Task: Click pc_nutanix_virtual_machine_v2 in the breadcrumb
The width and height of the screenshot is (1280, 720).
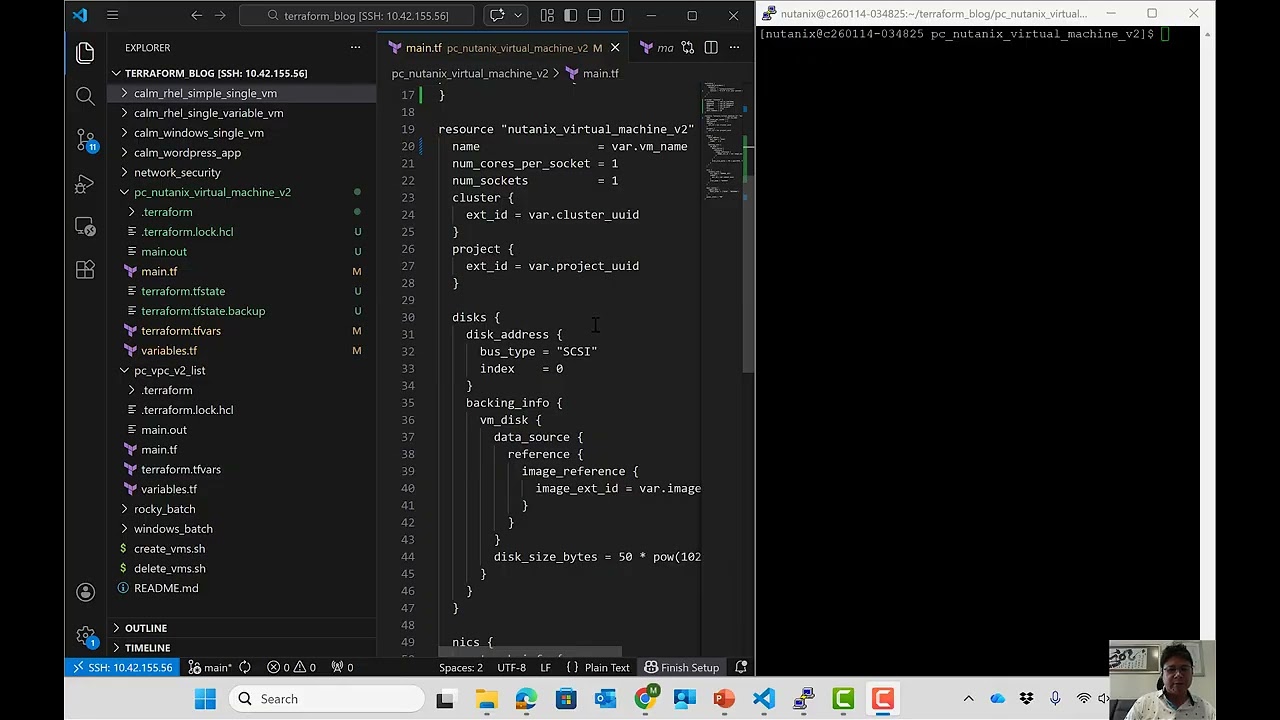Action: (469, 73)
